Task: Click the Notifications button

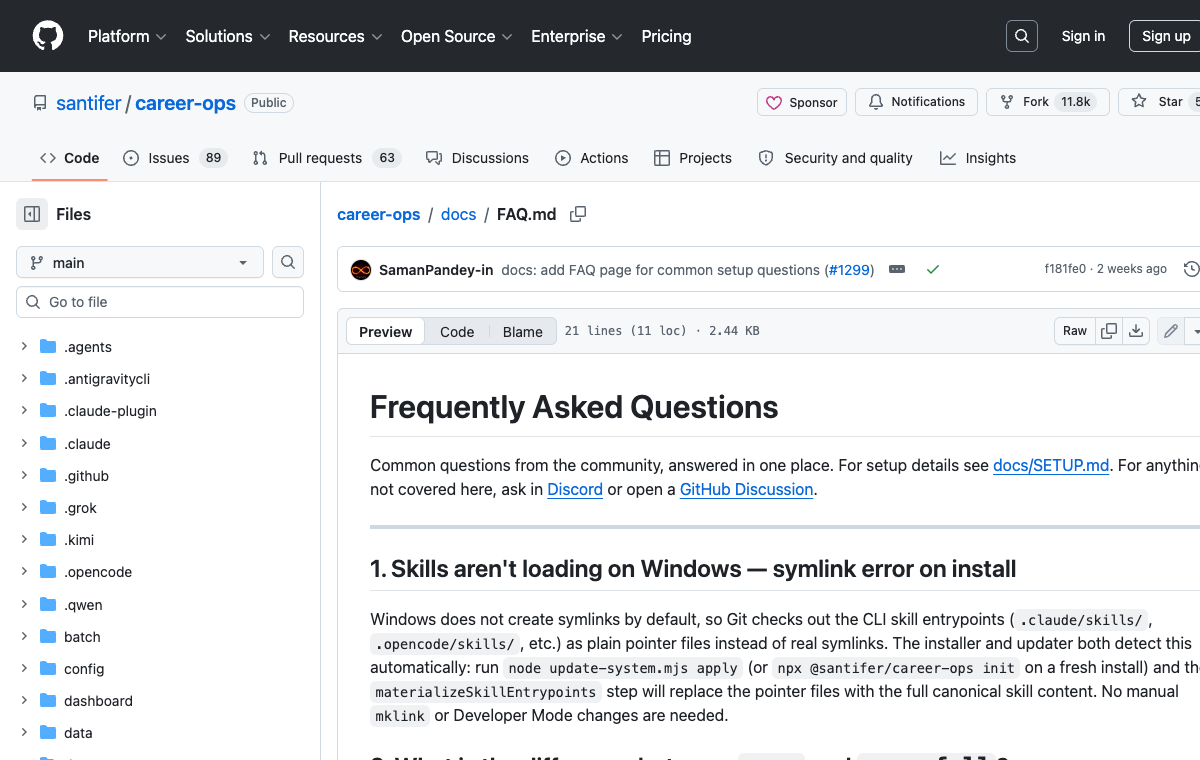Action: click(917, 102)
